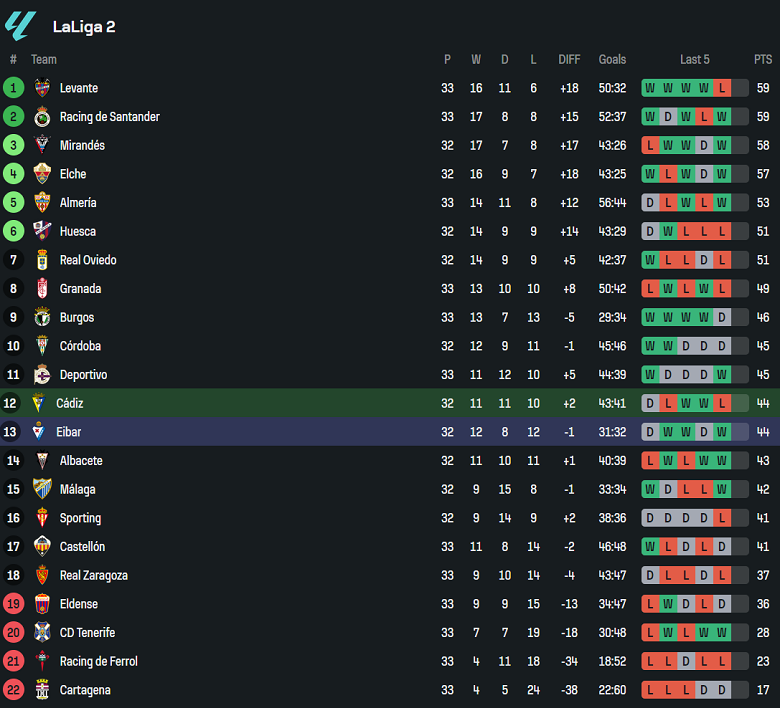Sort table by DIFF column header
This screenshot has width=780, height=708.
tap(569, 60)
